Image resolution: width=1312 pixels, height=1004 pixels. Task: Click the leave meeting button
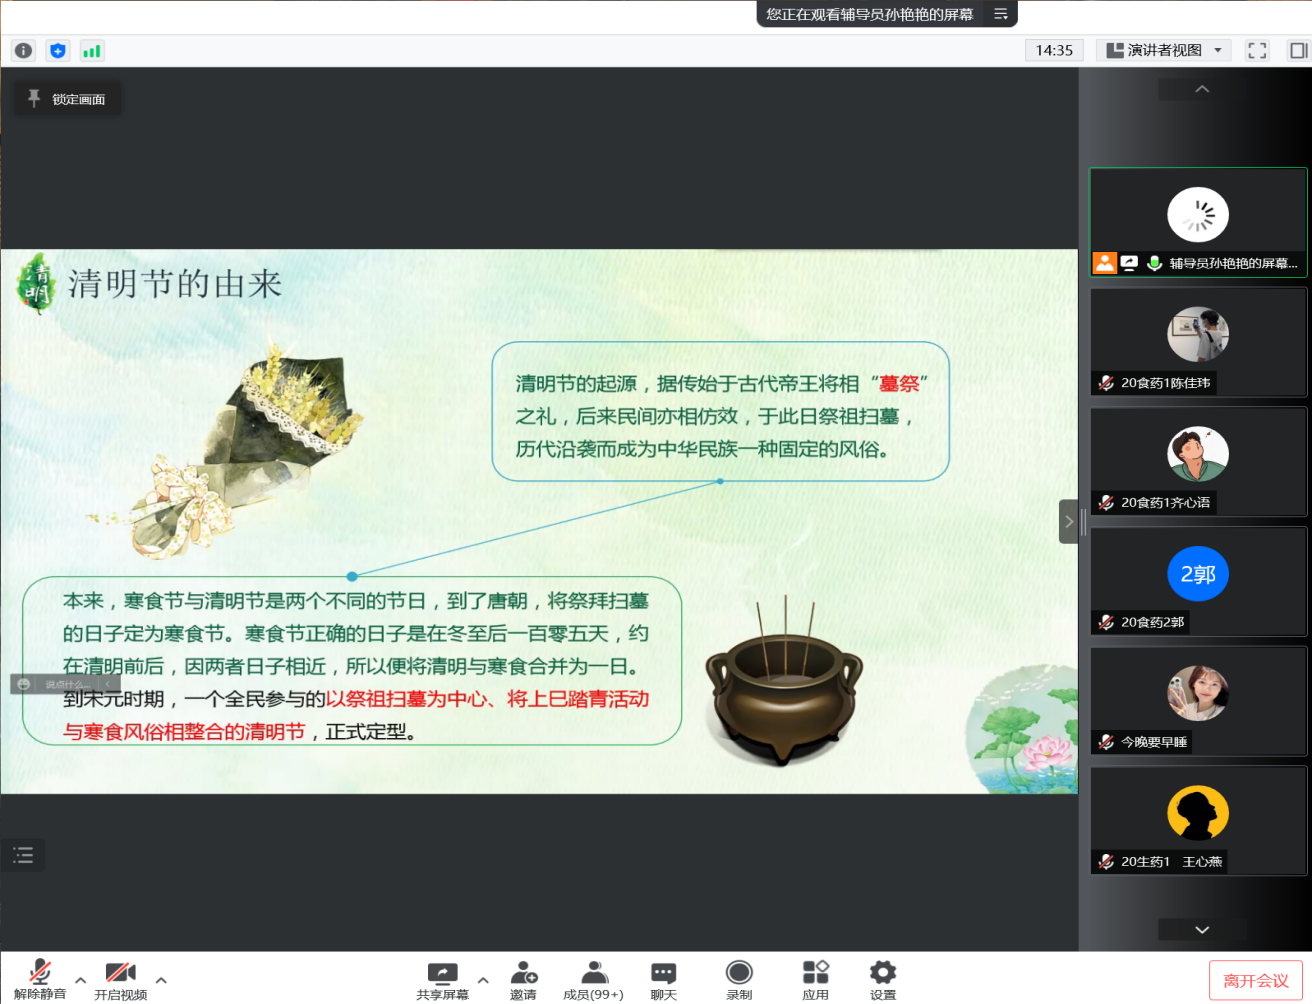[x=1255, y=981]
